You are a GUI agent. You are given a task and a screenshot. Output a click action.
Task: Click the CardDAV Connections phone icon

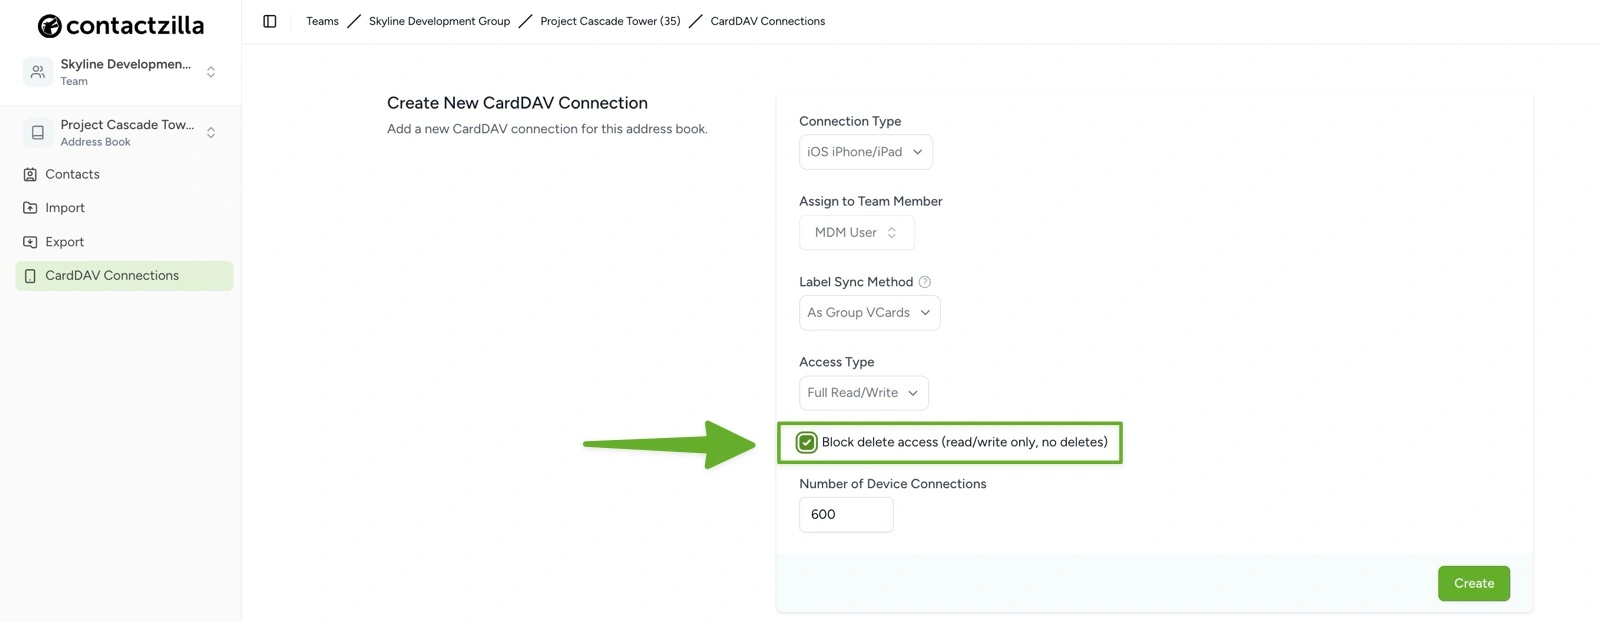click(30, 275)
